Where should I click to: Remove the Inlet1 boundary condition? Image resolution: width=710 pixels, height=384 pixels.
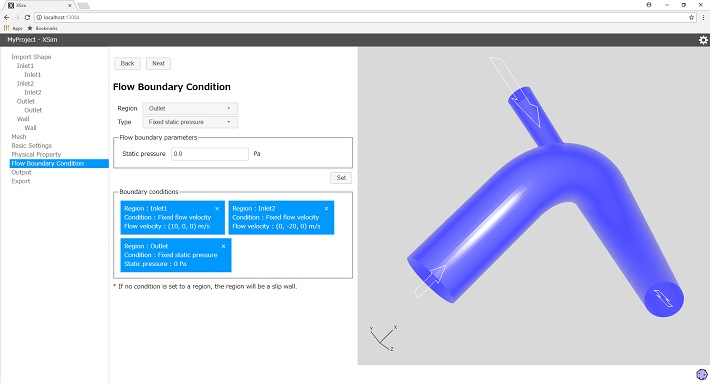(217, 208)
